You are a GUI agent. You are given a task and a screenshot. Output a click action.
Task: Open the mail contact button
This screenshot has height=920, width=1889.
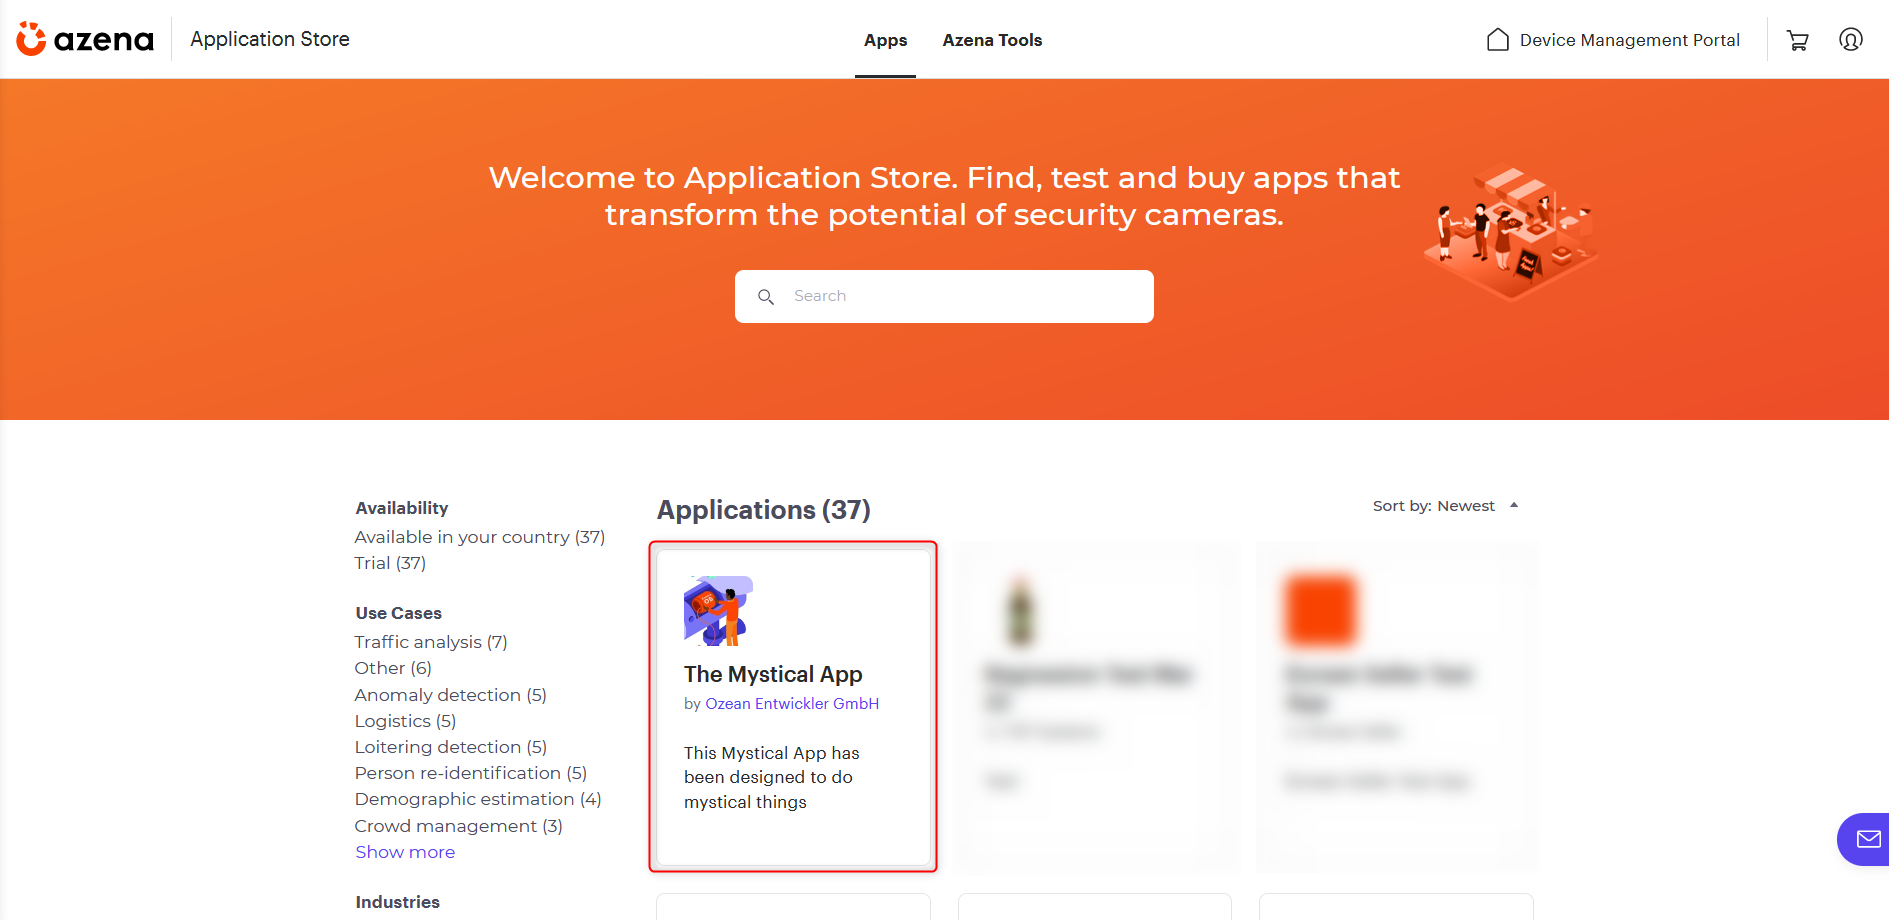tap(1866, 839)
